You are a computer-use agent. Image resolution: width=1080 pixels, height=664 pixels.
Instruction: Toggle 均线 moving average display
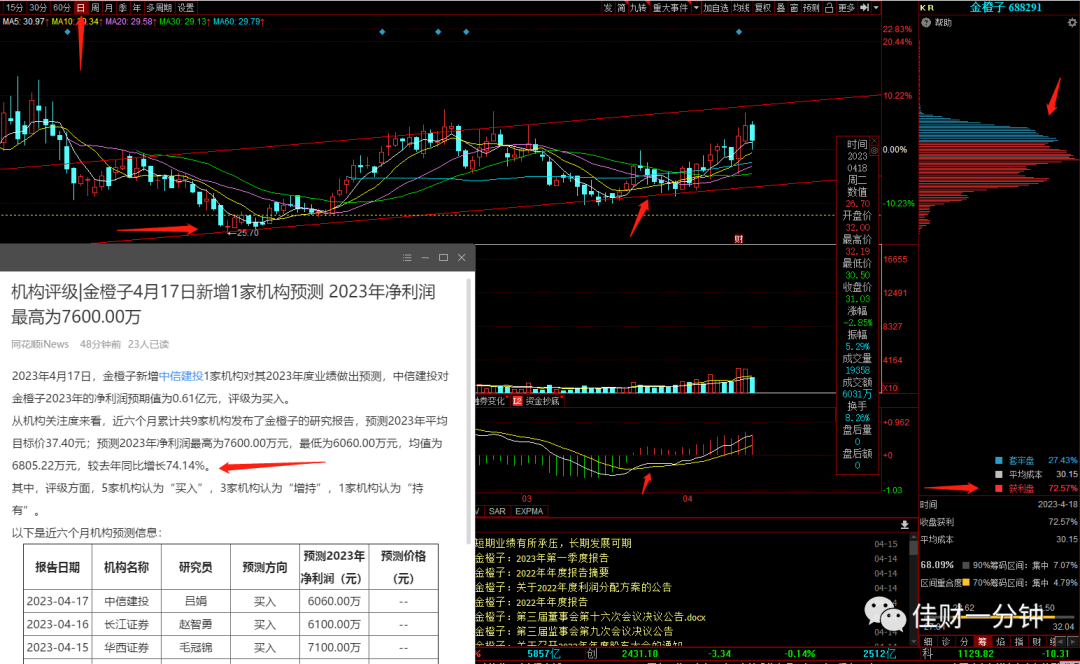(741, 8)
